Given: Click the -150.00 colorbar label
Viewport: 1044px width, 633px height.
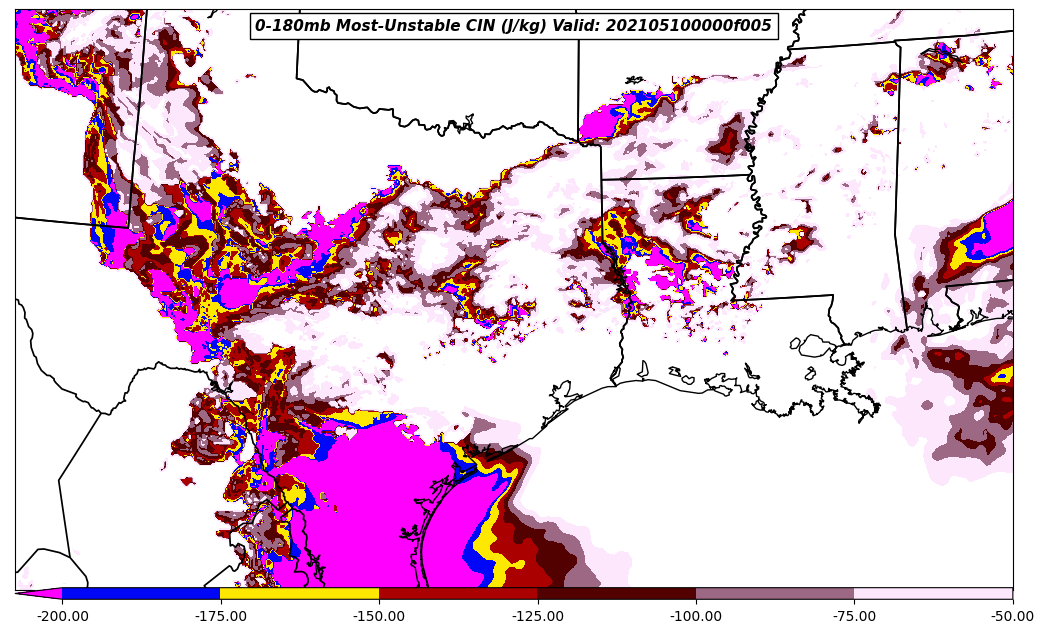Looking at the screenshot, I should tap(379, 616).
